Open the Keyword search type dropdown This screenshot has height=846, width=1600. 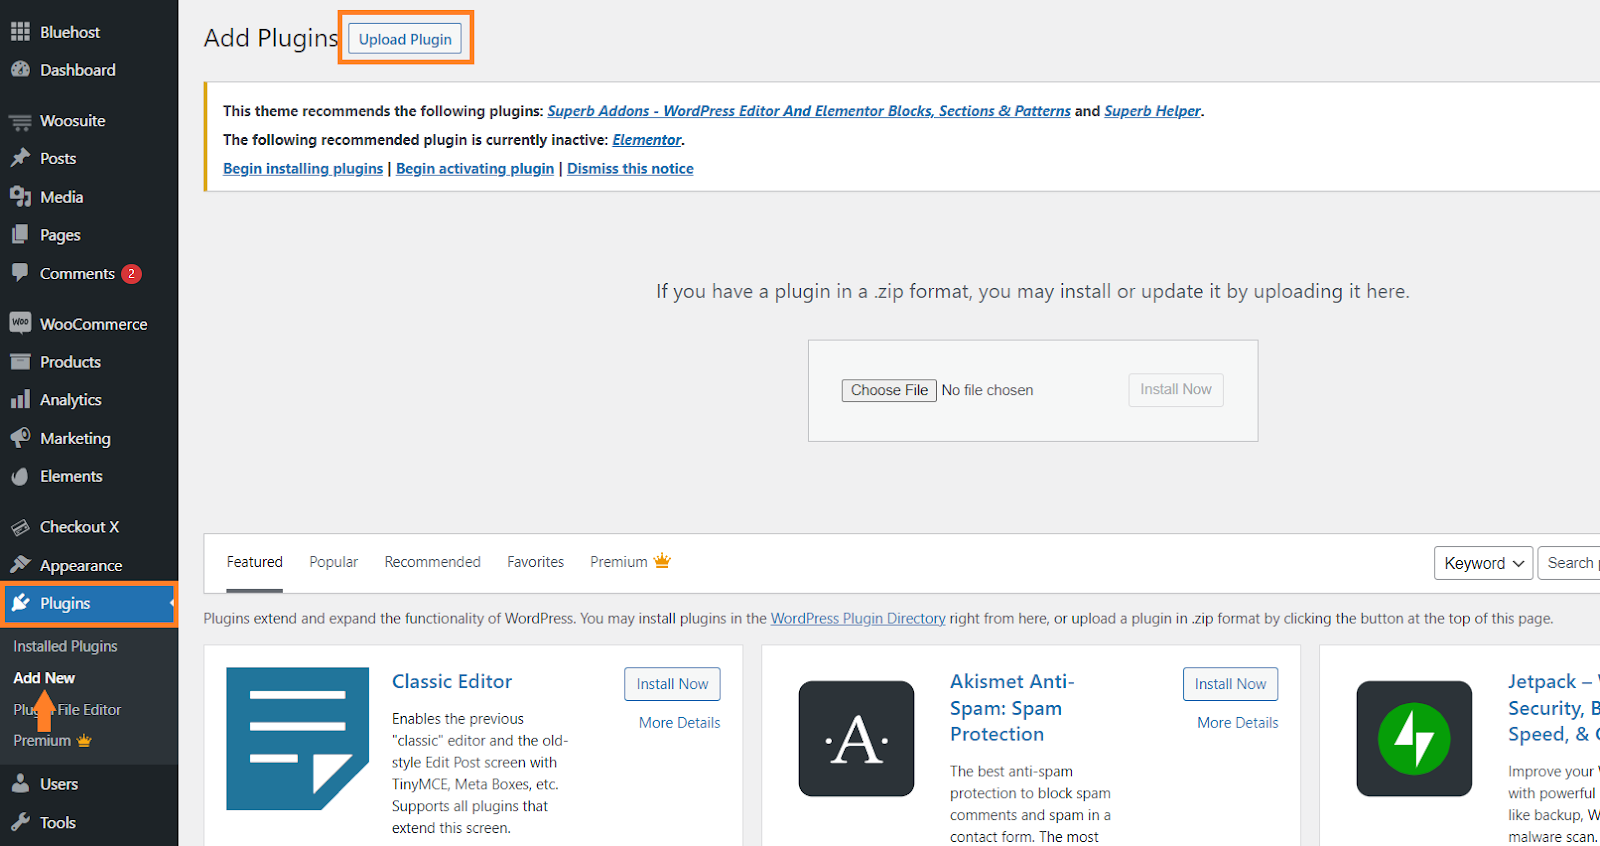point(1484,563)
